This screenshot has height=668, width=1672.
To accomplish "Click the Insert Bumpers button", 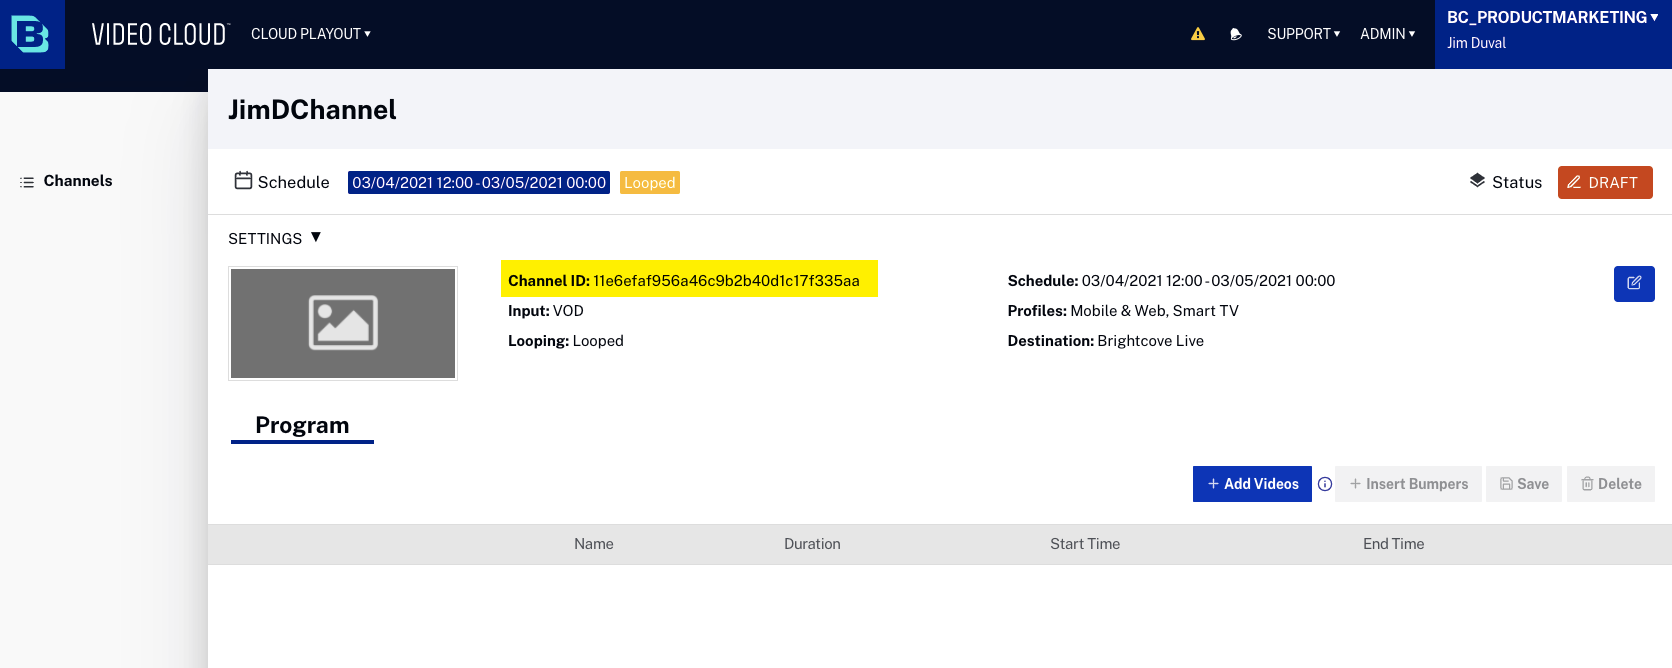I will click(x=1408, y=484).
